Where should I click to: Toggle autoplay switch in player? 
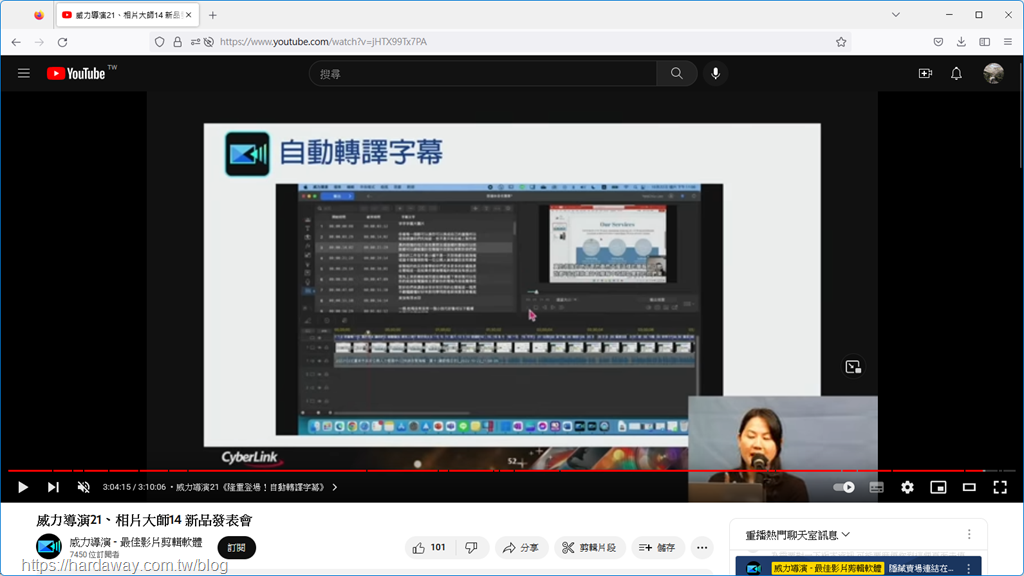[844, 487]
